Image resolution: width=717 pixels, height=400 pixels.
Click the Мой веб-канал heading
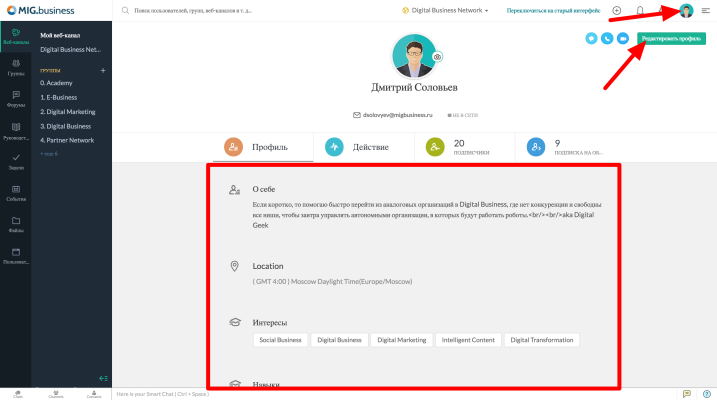click(60, 35)
